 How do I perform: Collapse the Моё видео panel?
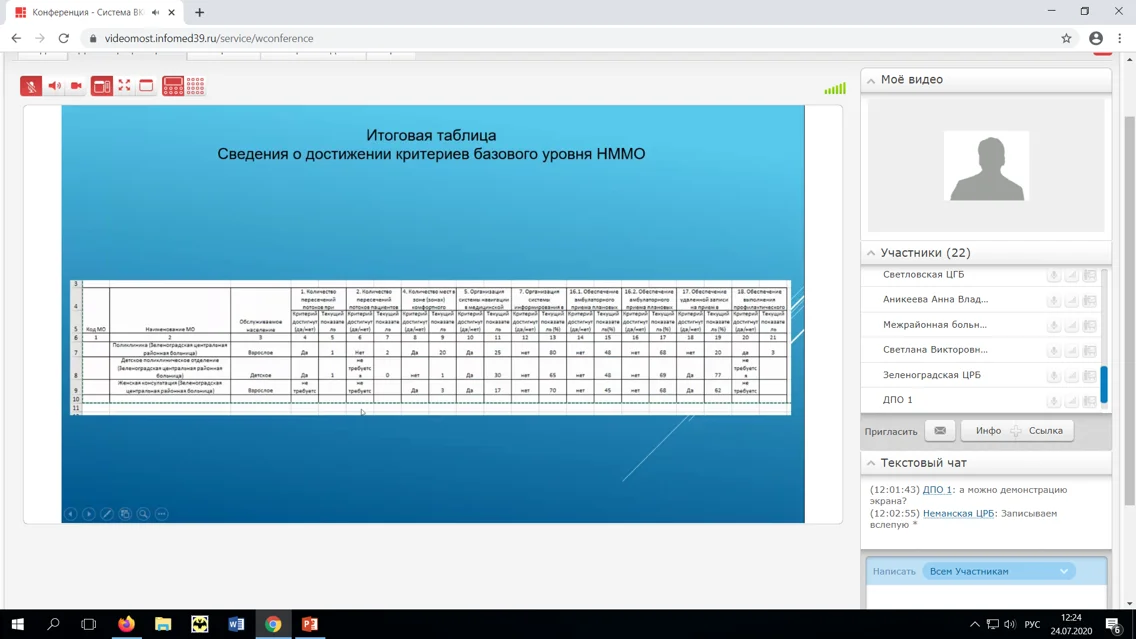coord(871,80)
